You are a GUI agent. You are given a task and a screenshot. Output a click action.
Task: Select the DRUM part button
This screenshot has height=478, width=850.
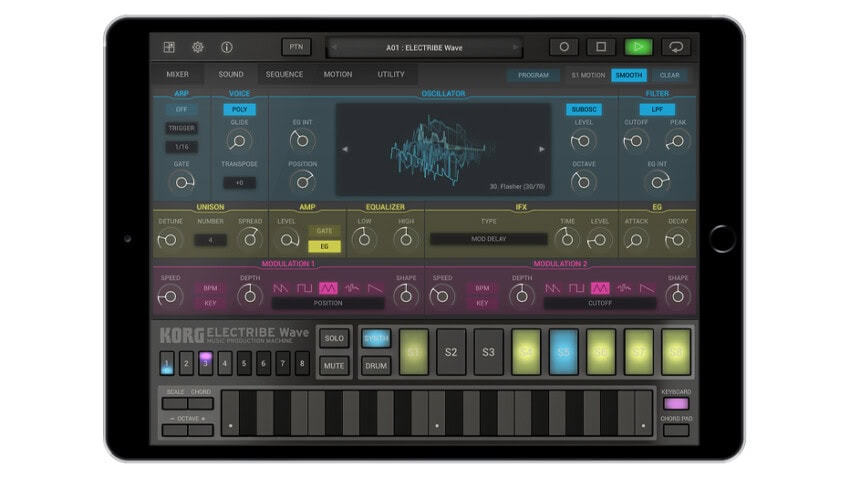[x=376, y=366]
